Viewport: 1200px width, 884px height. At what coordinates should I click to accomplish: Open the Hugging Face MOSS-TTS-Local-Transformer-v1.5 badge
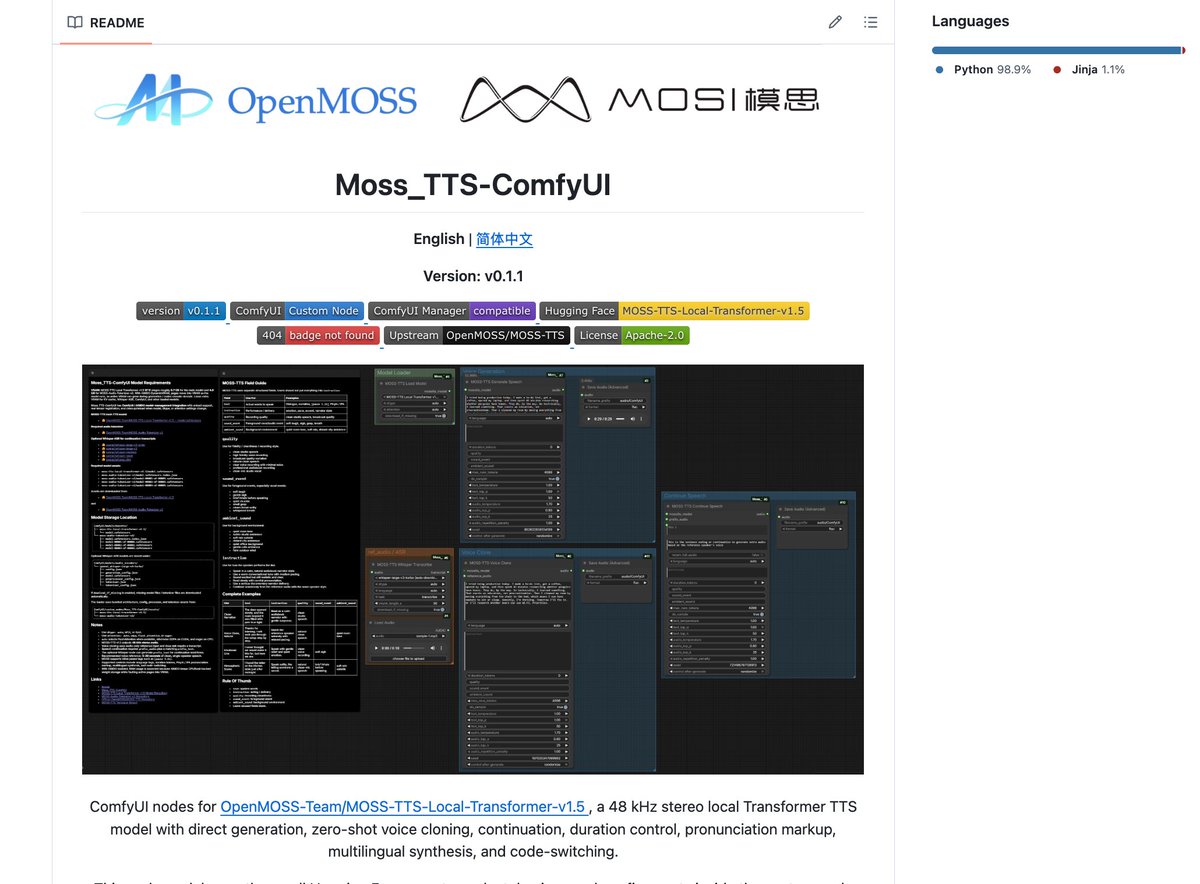coord(674,311)
